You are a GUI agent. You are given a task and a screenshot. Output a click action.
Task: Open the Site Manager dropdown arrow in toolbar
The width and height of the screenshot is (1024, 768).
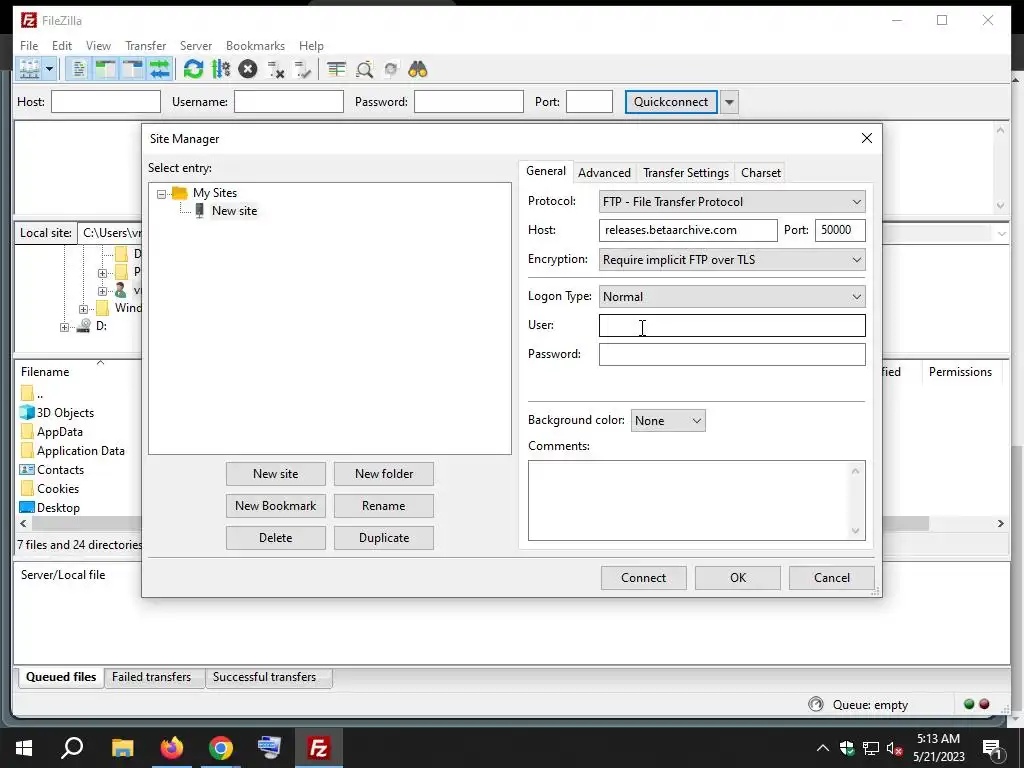(49, 69)
